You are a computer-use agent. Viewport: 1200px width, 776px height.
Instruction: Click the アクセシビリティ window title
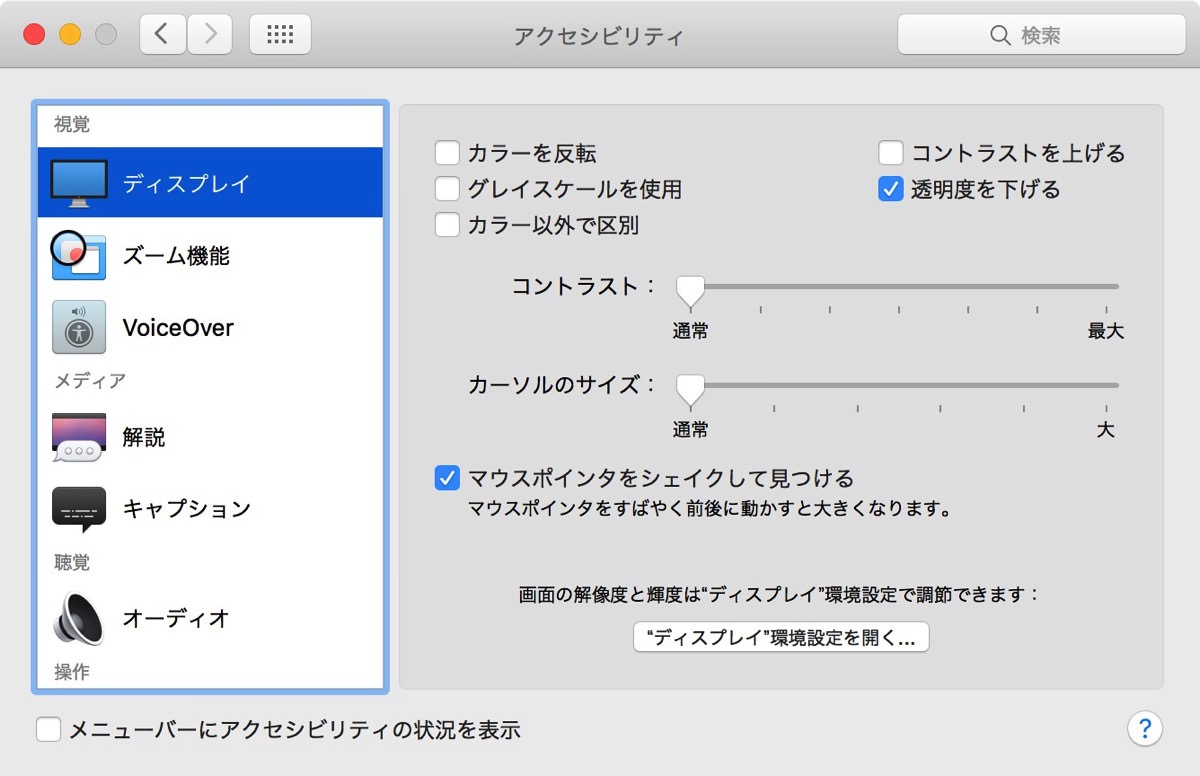coord(599,36)
